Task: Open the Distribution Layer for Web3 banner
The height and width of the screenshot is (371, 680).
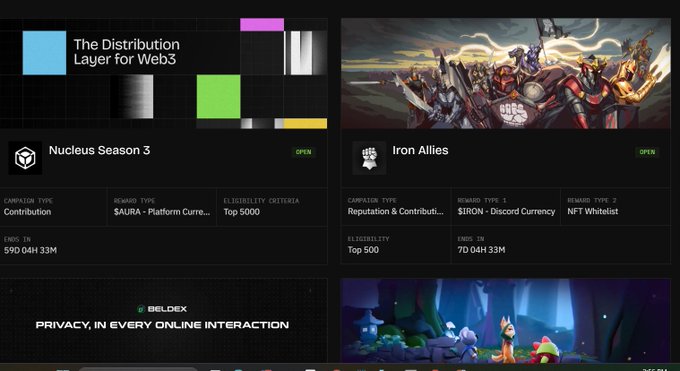Action: pyautogui.click(x=163, y=73)
